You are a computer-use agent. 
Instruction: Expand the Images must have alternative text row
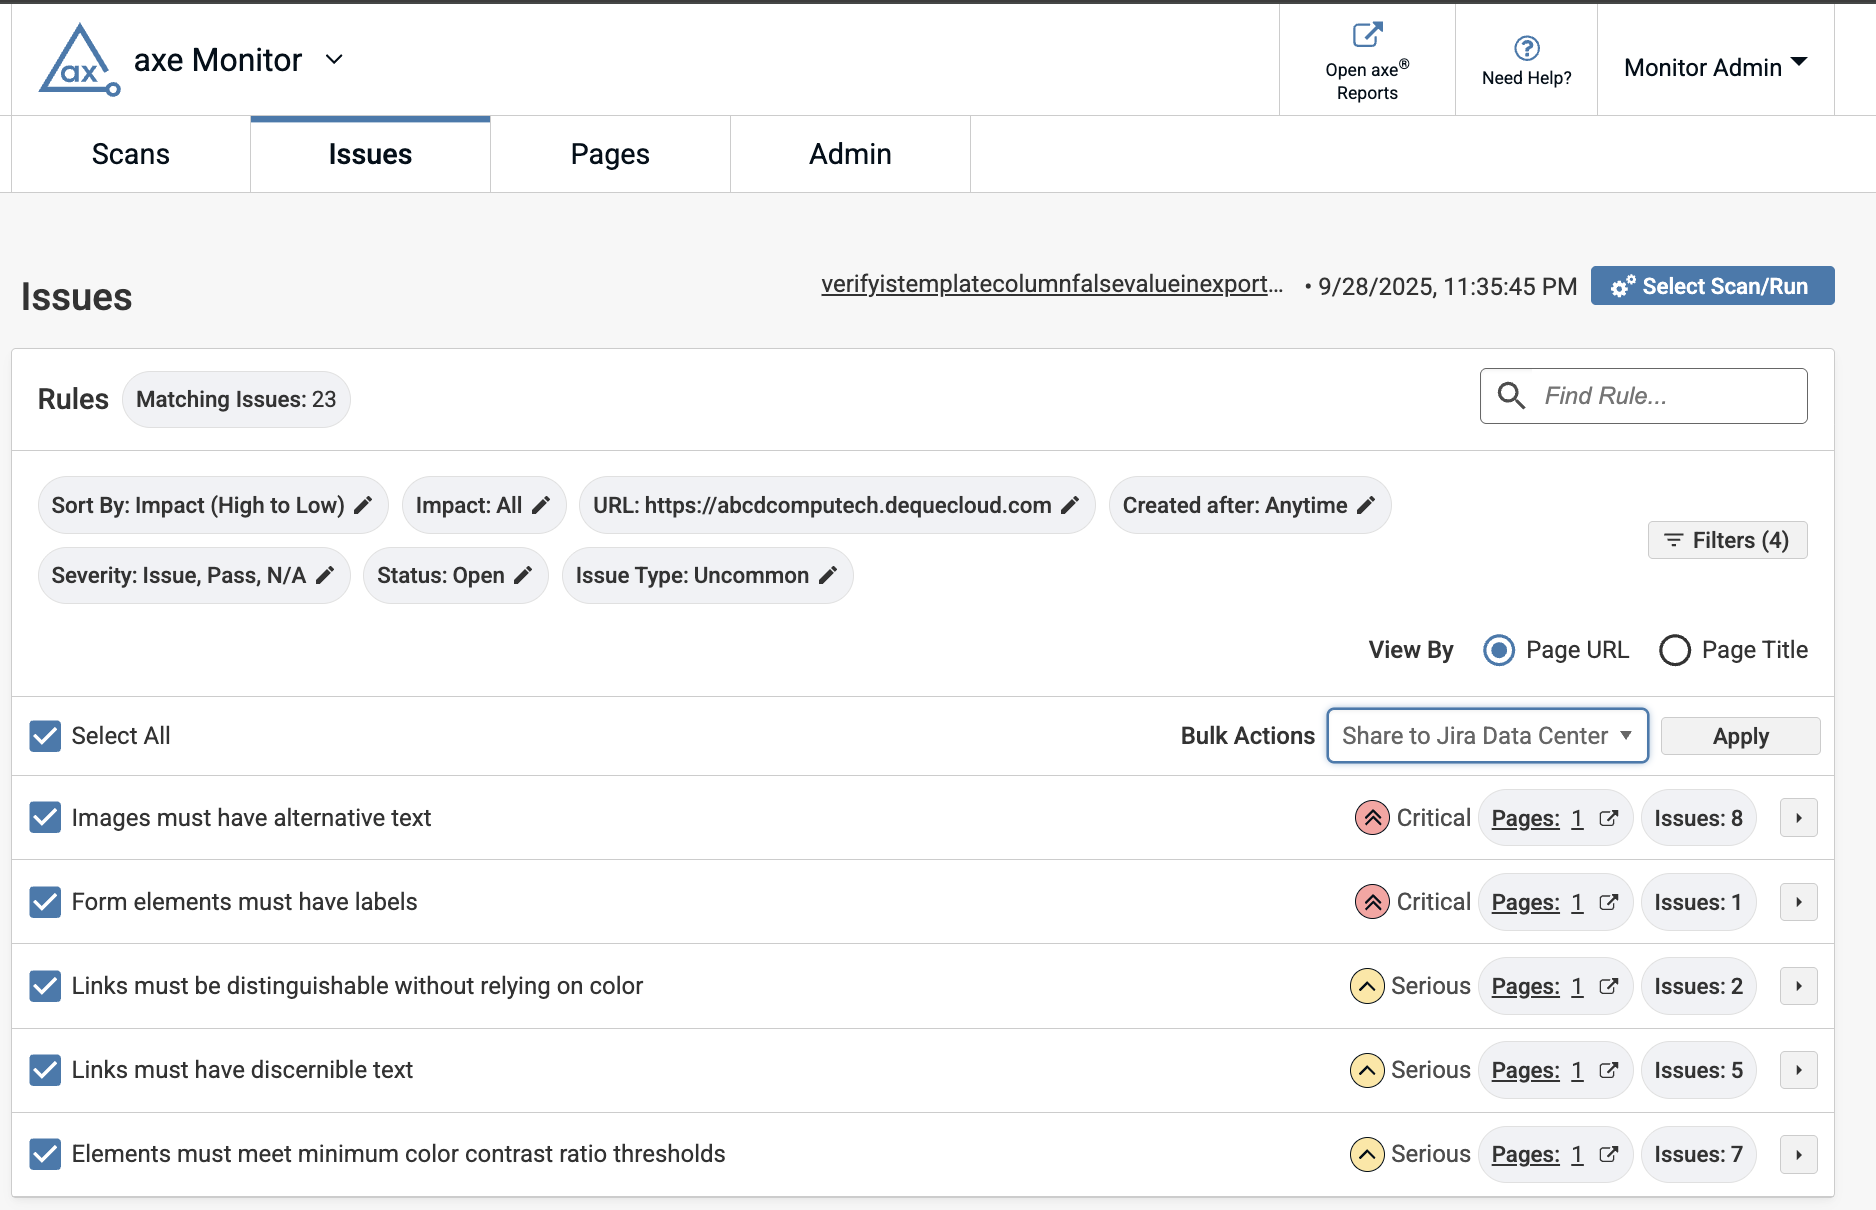[1798, 817]
